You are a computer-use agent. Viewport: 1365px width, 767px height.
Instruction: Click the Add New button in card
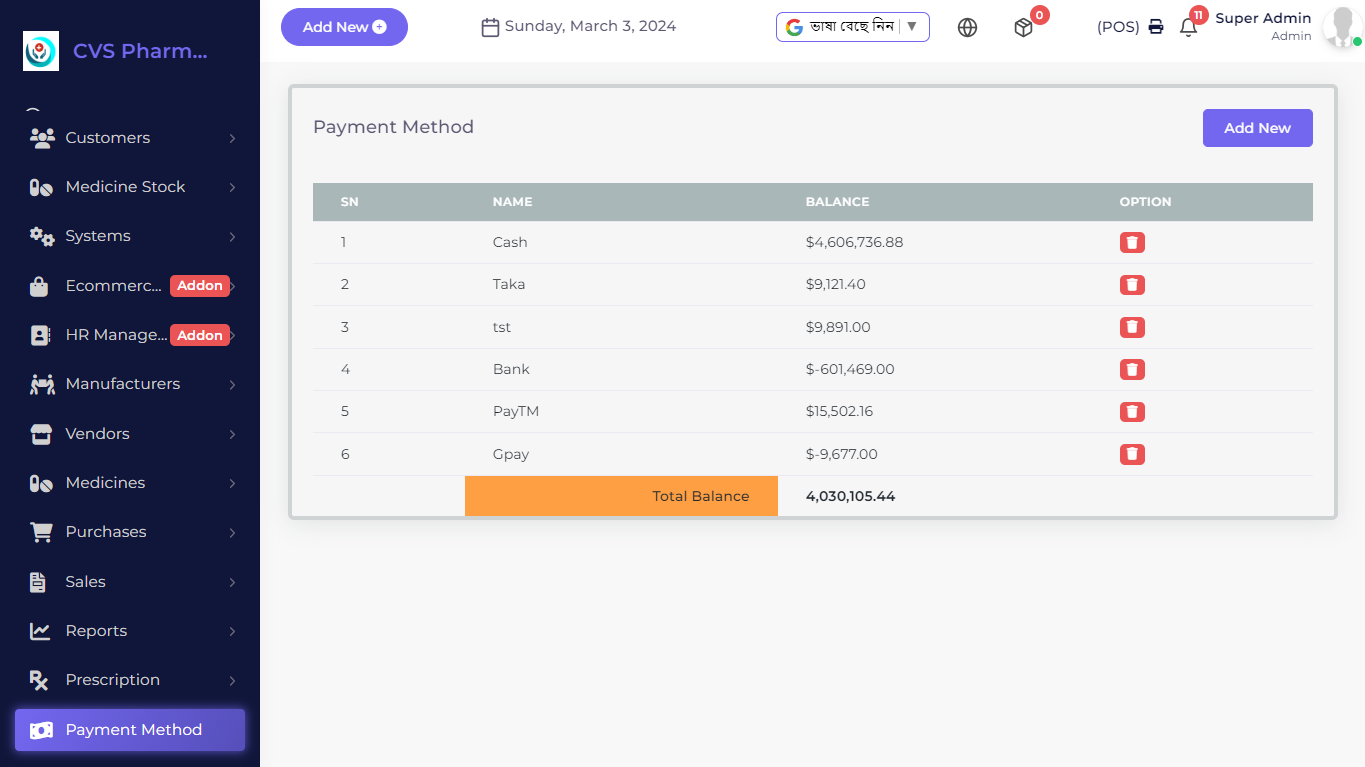click(x=1257, y=128)
